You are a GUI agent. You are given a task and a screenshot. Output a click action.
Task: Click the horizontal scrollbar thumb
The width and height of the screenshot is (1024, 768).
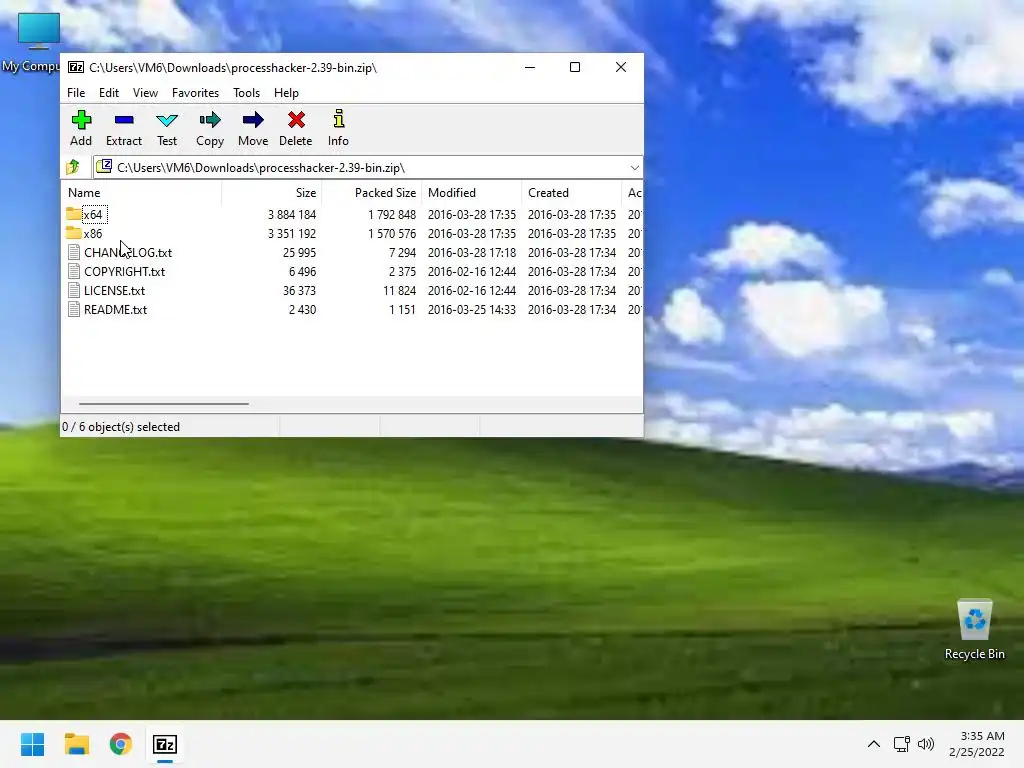coord(163,404)
